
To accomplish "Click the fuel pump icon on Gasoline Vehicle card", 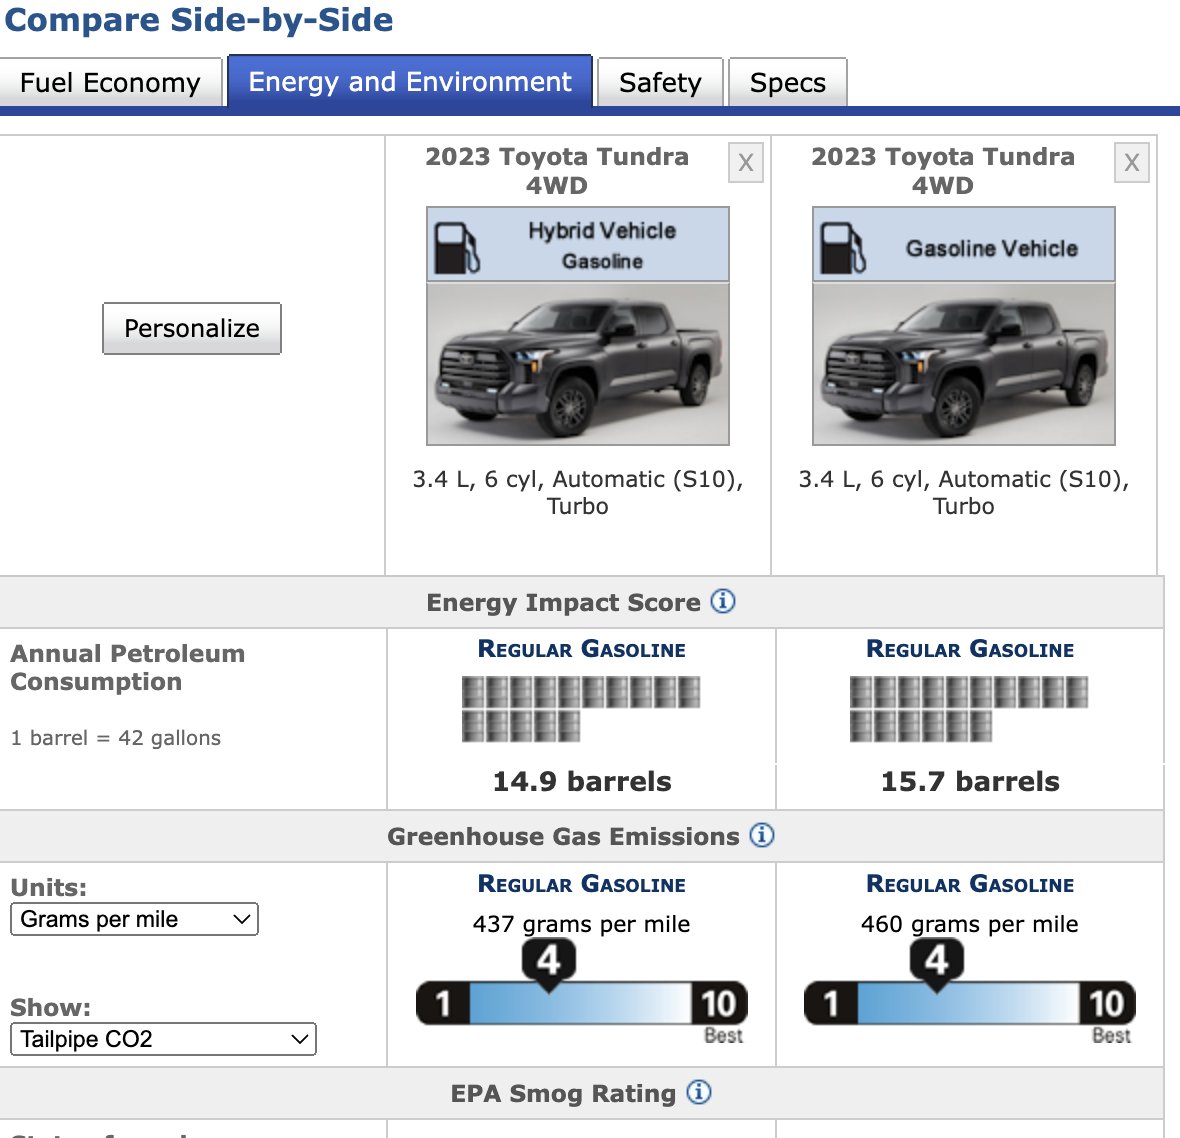I will 844,248.
